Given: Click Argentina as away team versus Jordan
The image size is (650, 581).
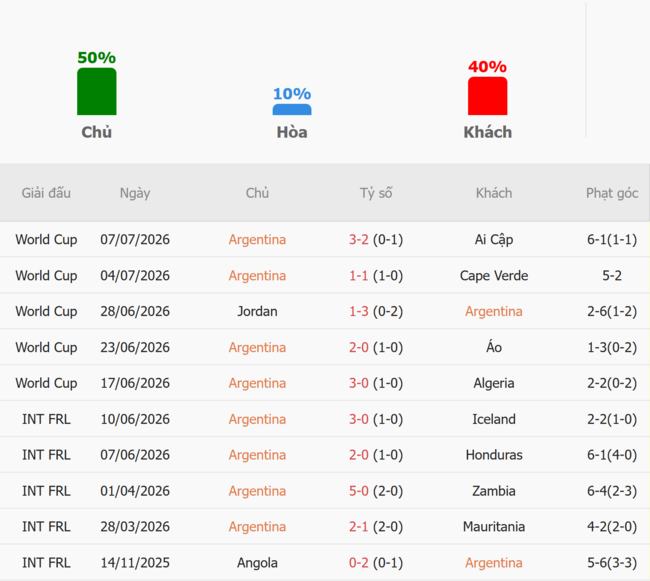Looking at the screenshot, I should pyautogui.click(x=494, y=311).
